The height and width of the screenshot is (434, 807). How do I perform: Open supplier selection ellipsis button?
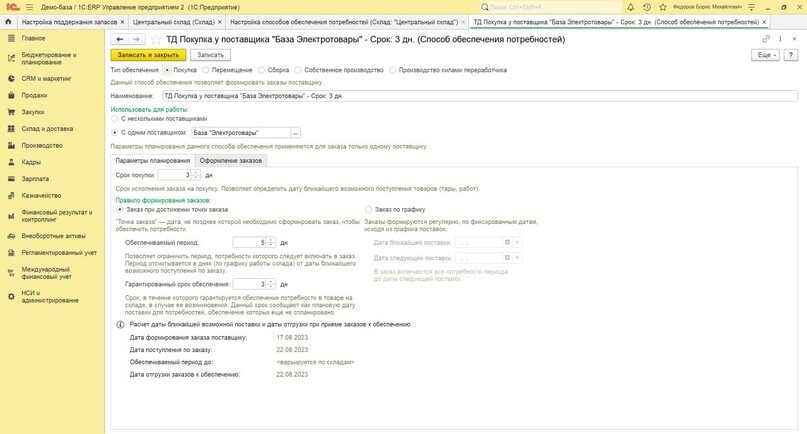[295, 133]
